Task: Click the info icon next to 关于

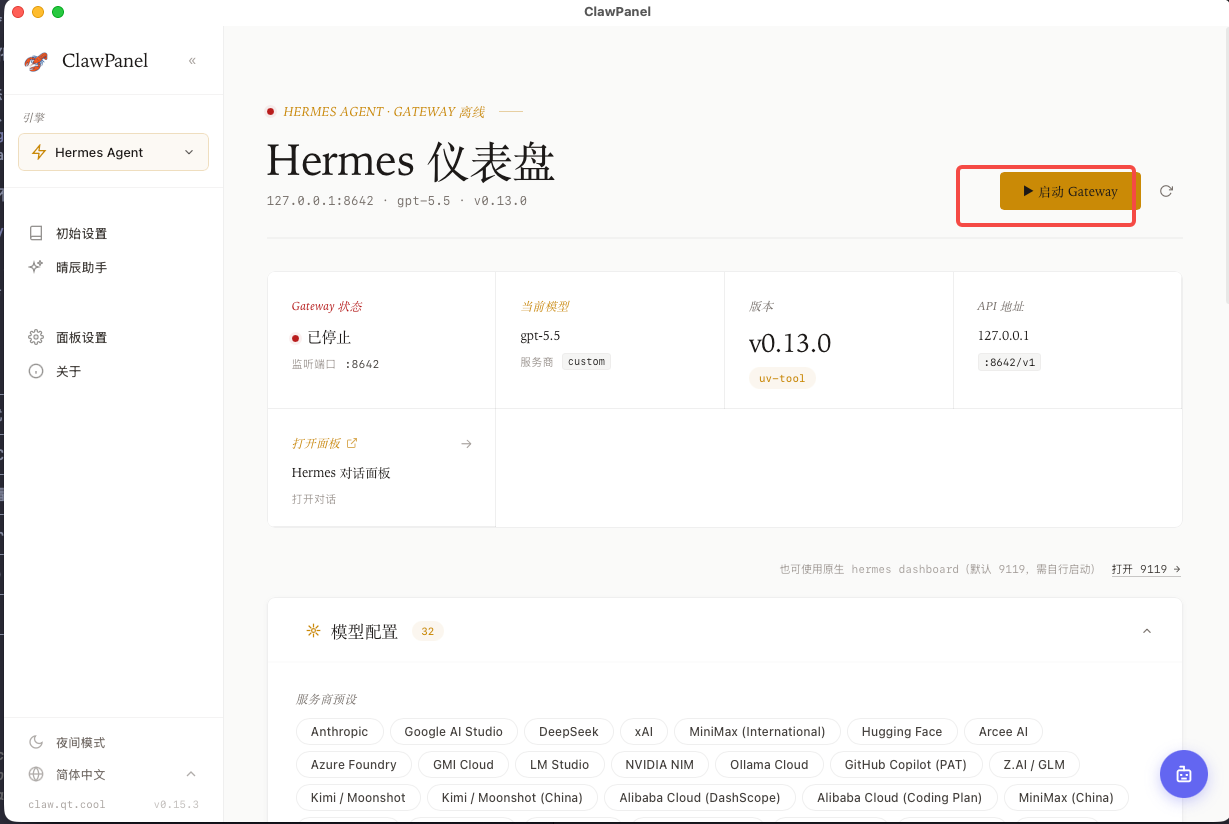Action: [x=36, y=371]
